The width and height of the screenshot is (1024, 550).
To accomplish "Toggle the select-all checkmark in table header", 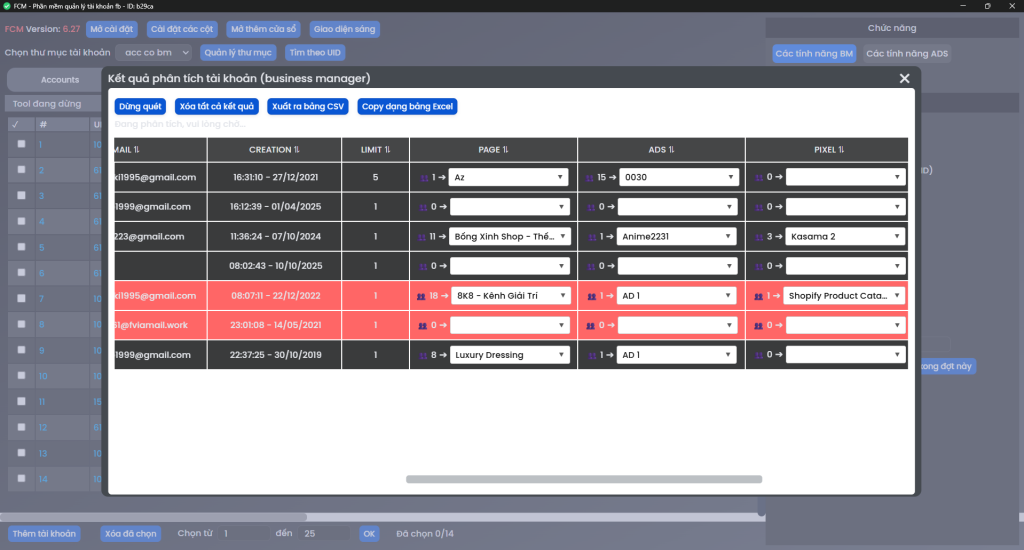I will tap(14, 124).
